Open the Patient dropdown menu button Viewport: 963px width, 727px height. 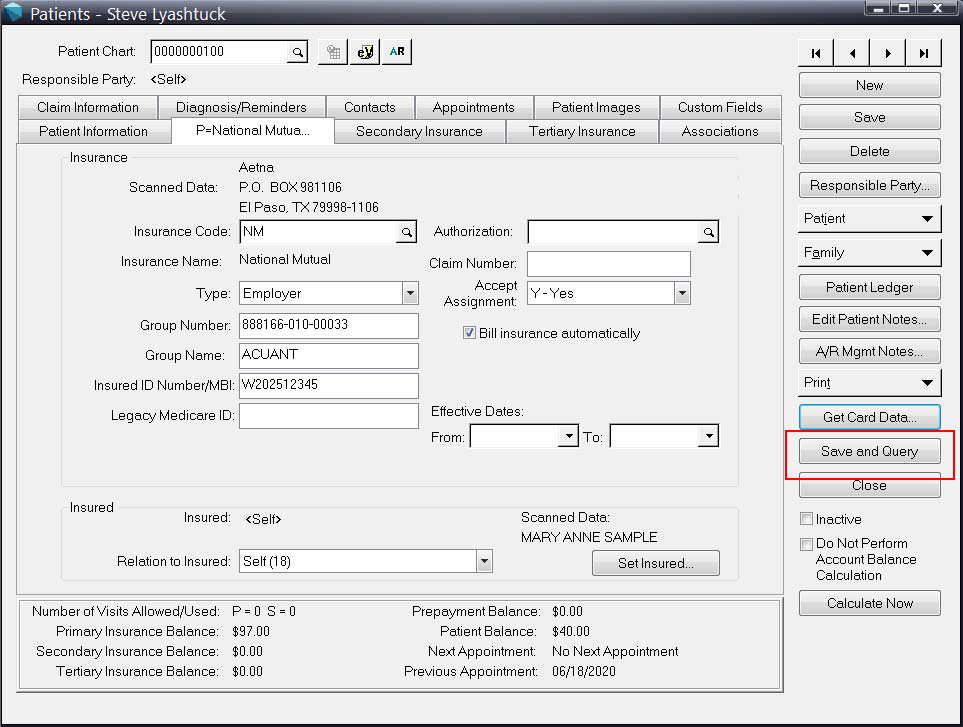point(869,219)
